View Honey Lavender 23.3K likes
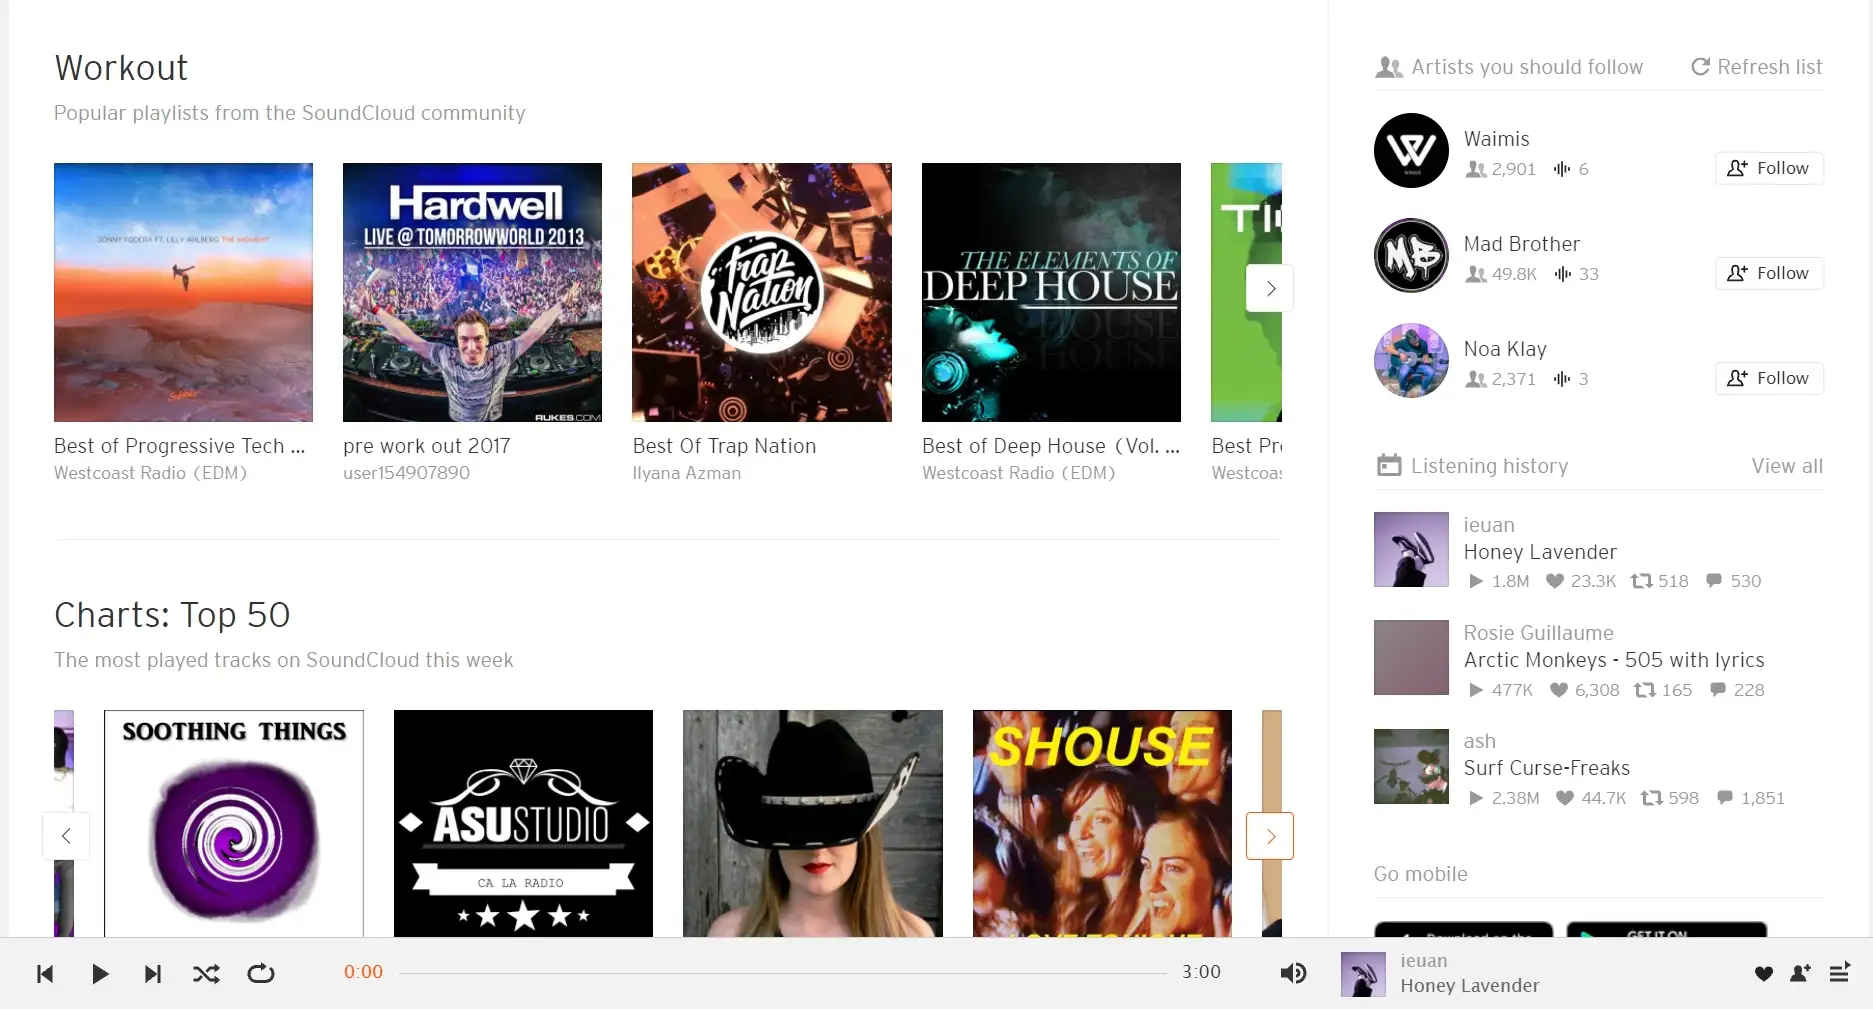The image size is (1873, 1009). (1581, 581)
